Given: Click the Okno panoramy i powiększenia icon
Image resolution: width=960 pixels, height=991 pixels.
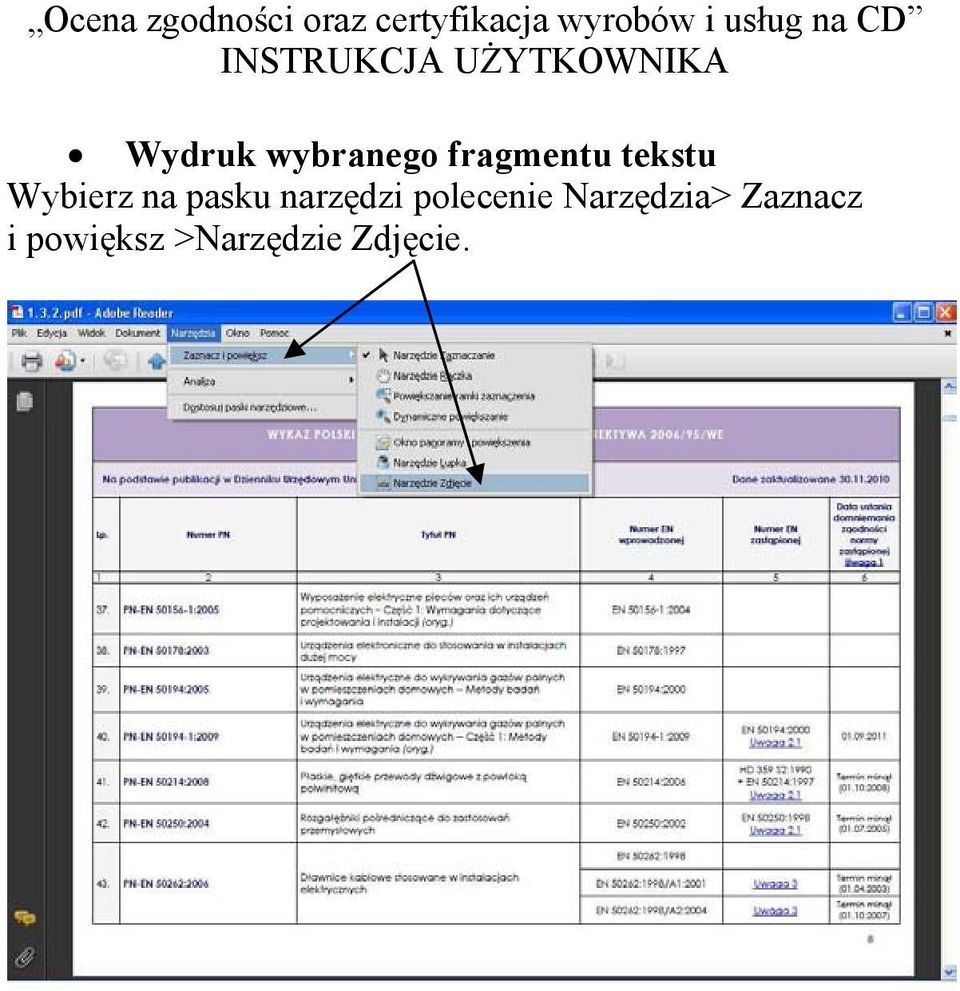Looking at the screenshot, I should pyautogui.click(x=383, y=442).
